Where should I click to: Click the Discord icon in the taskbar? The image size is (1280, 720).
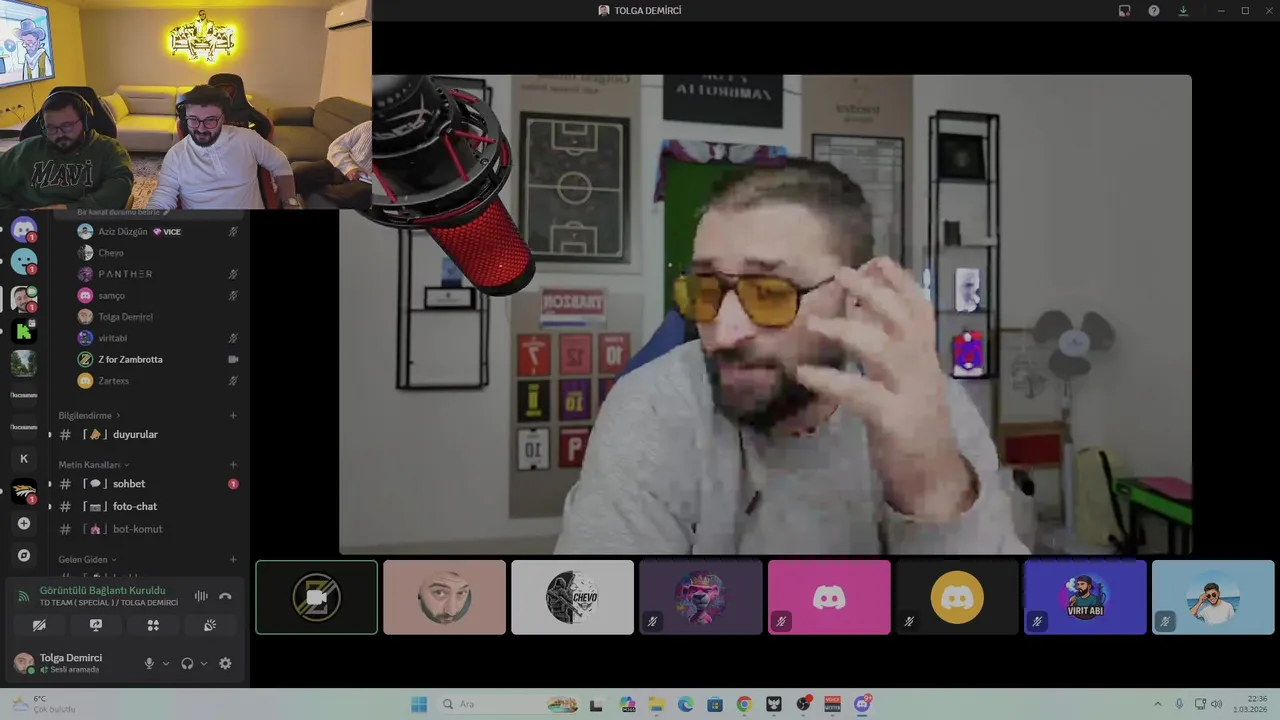tap(862, 704)
